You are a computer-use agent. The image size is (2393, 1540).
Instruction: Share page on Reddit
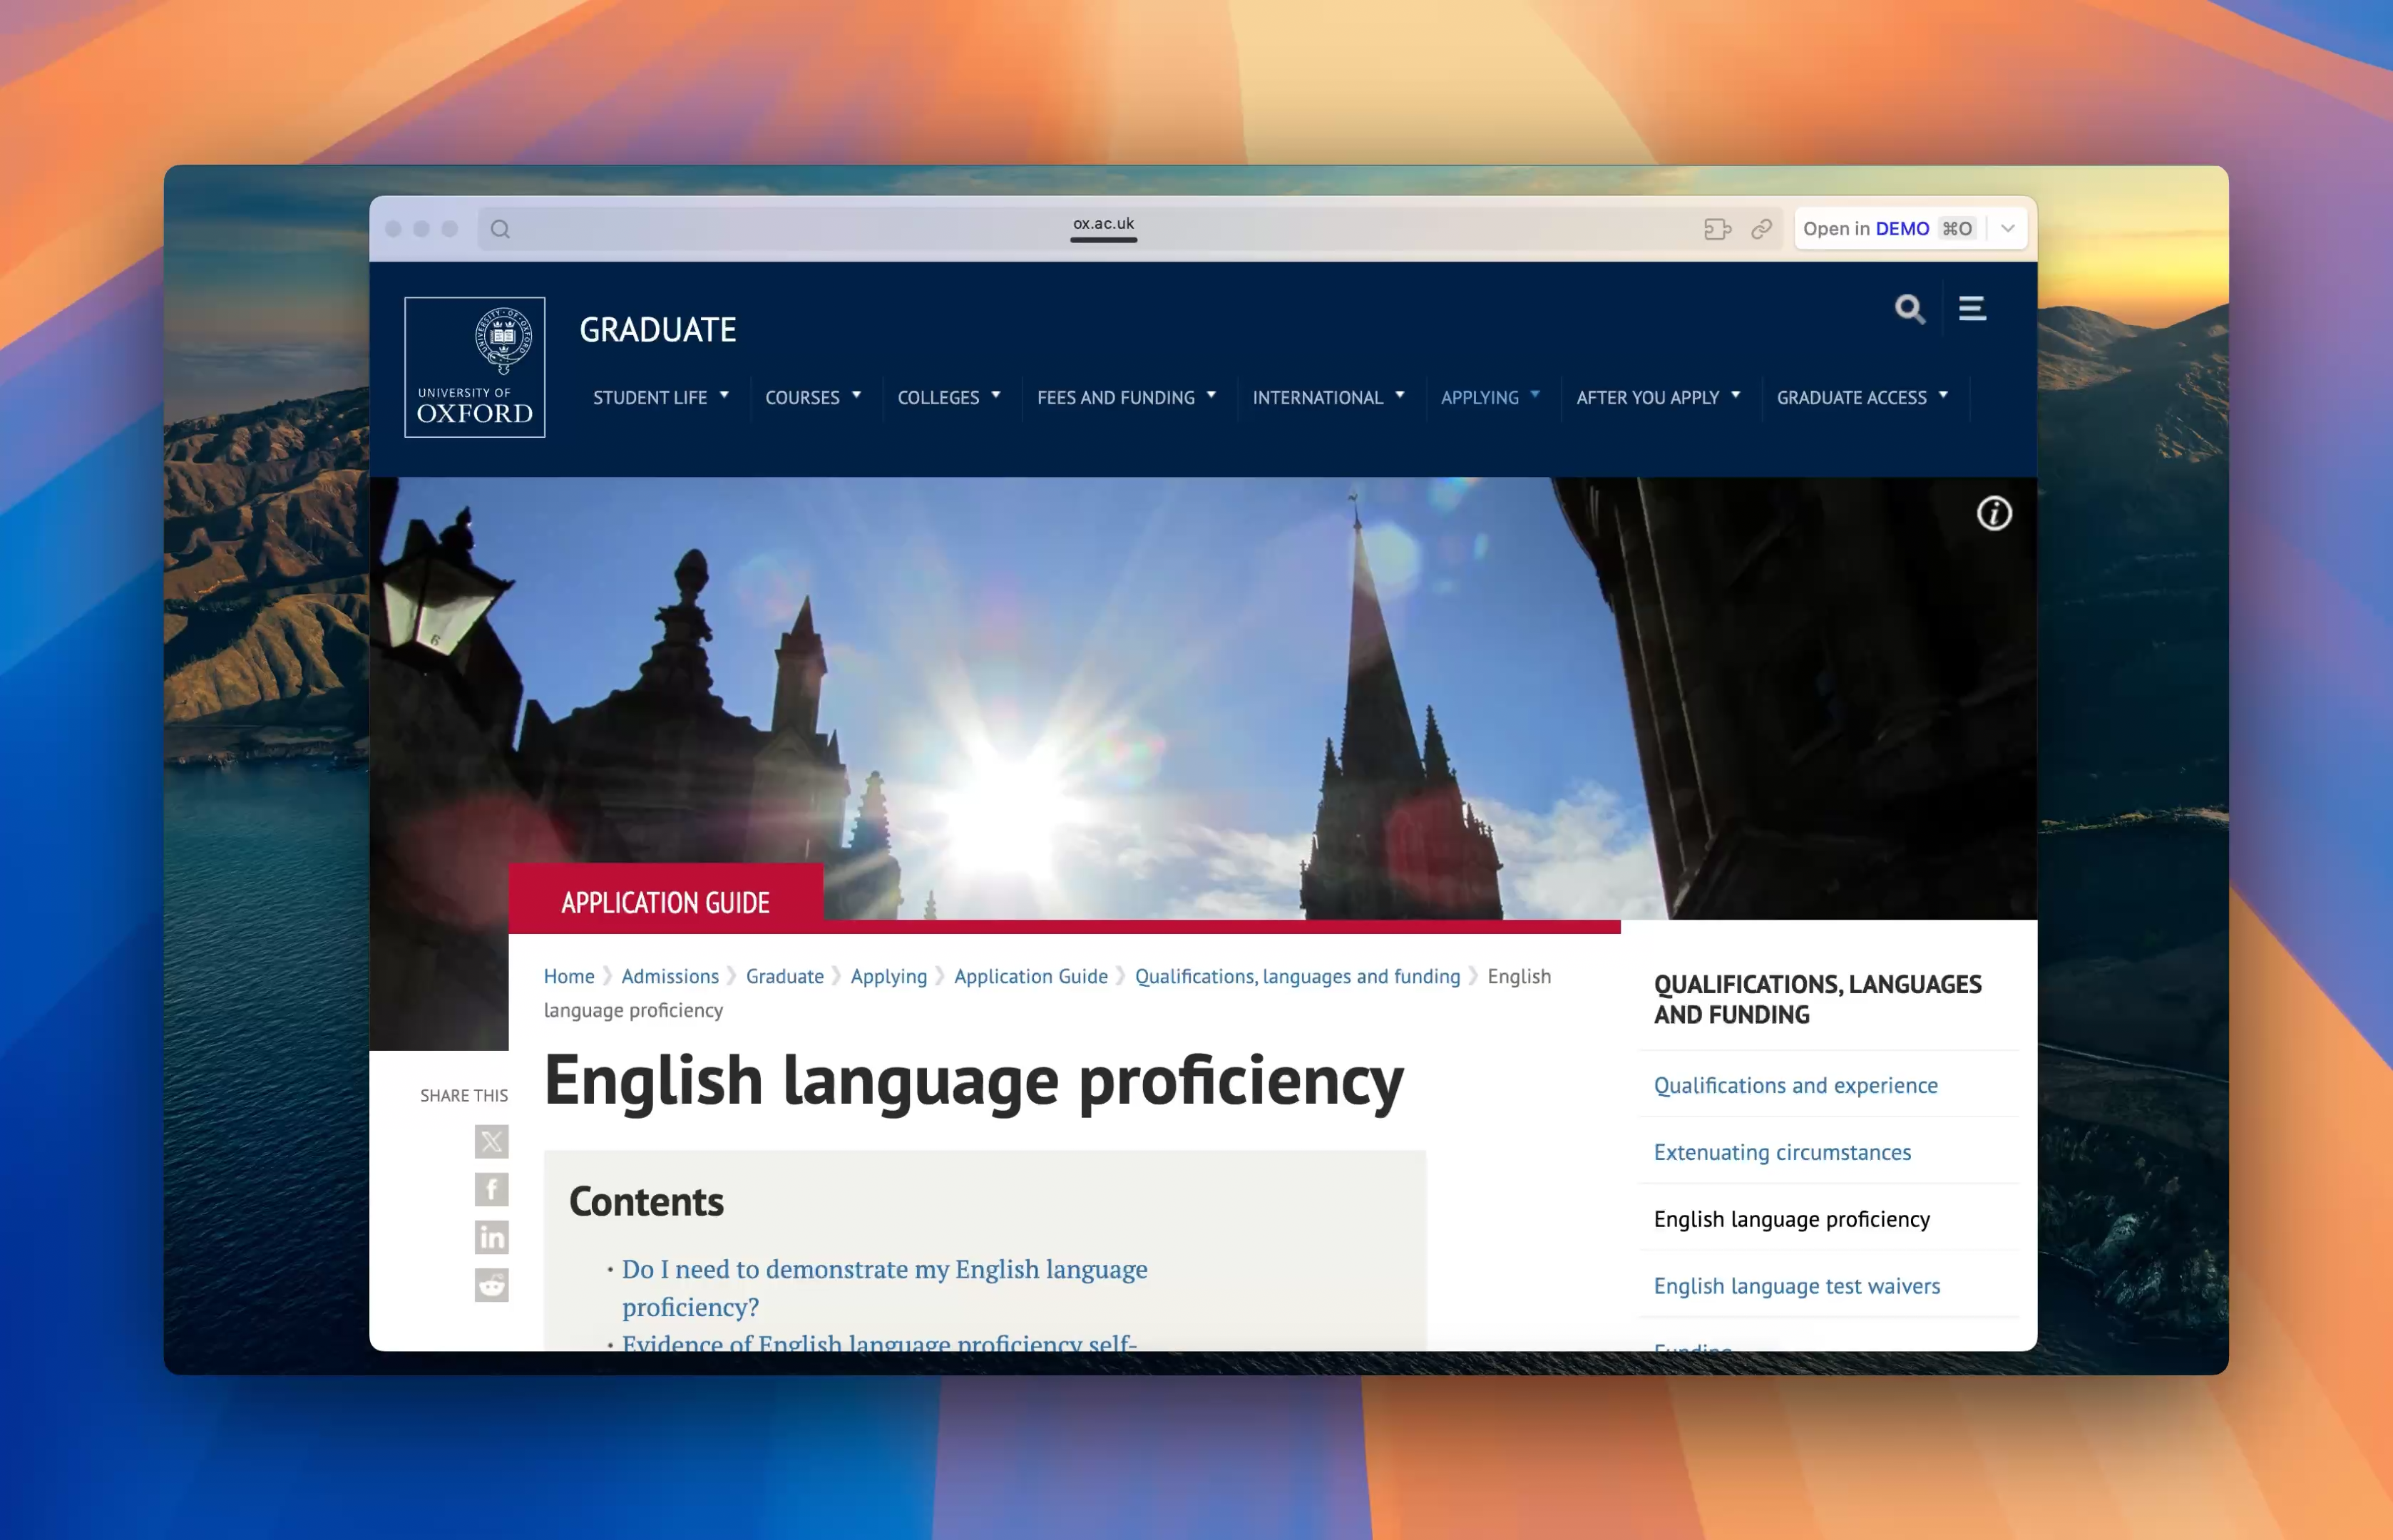(491, 1285)
